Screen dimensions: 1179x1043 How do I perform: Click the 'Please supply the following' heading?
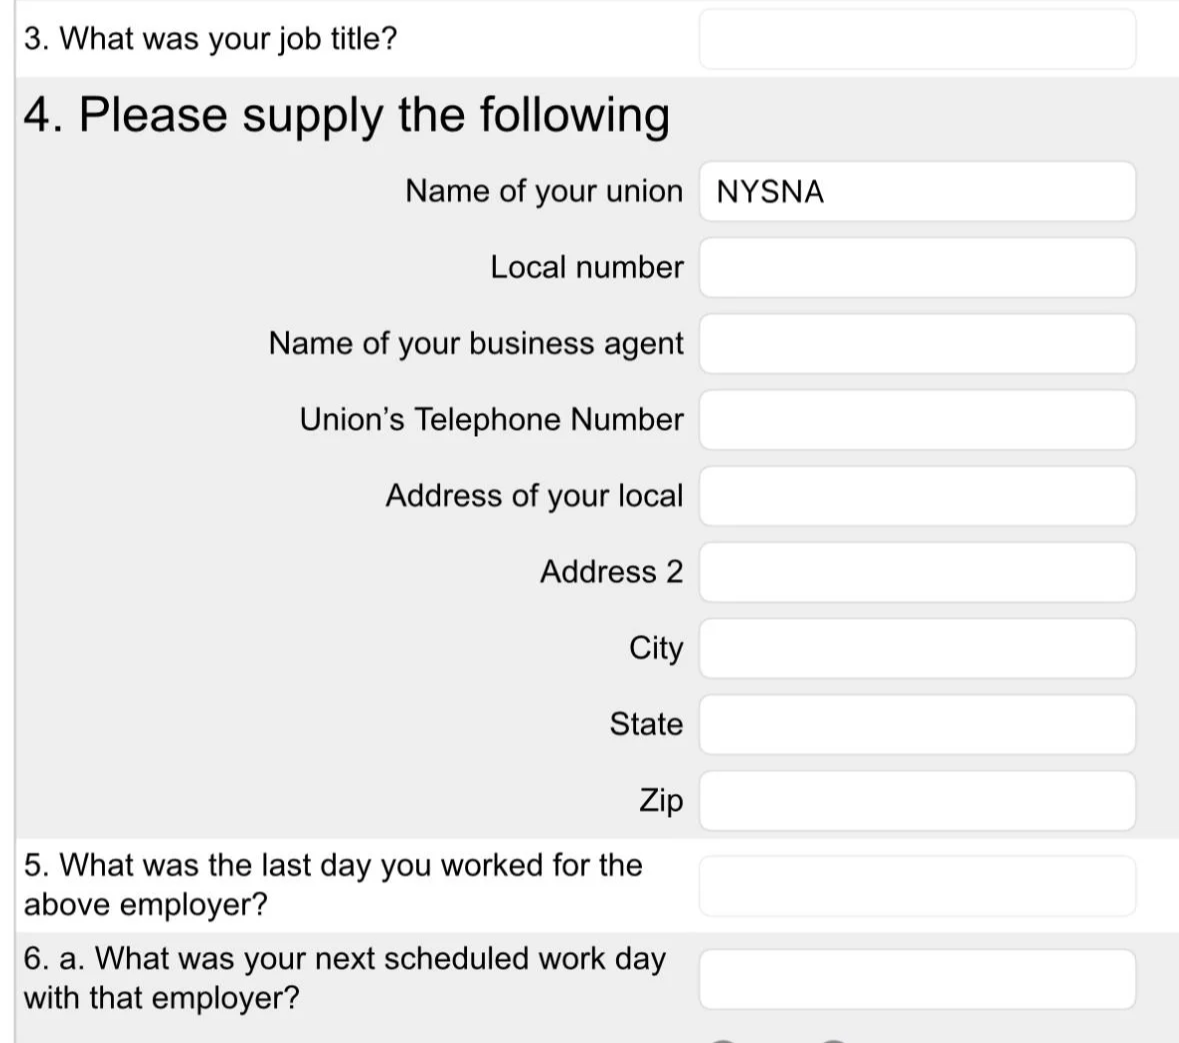(x=346, y=114)
